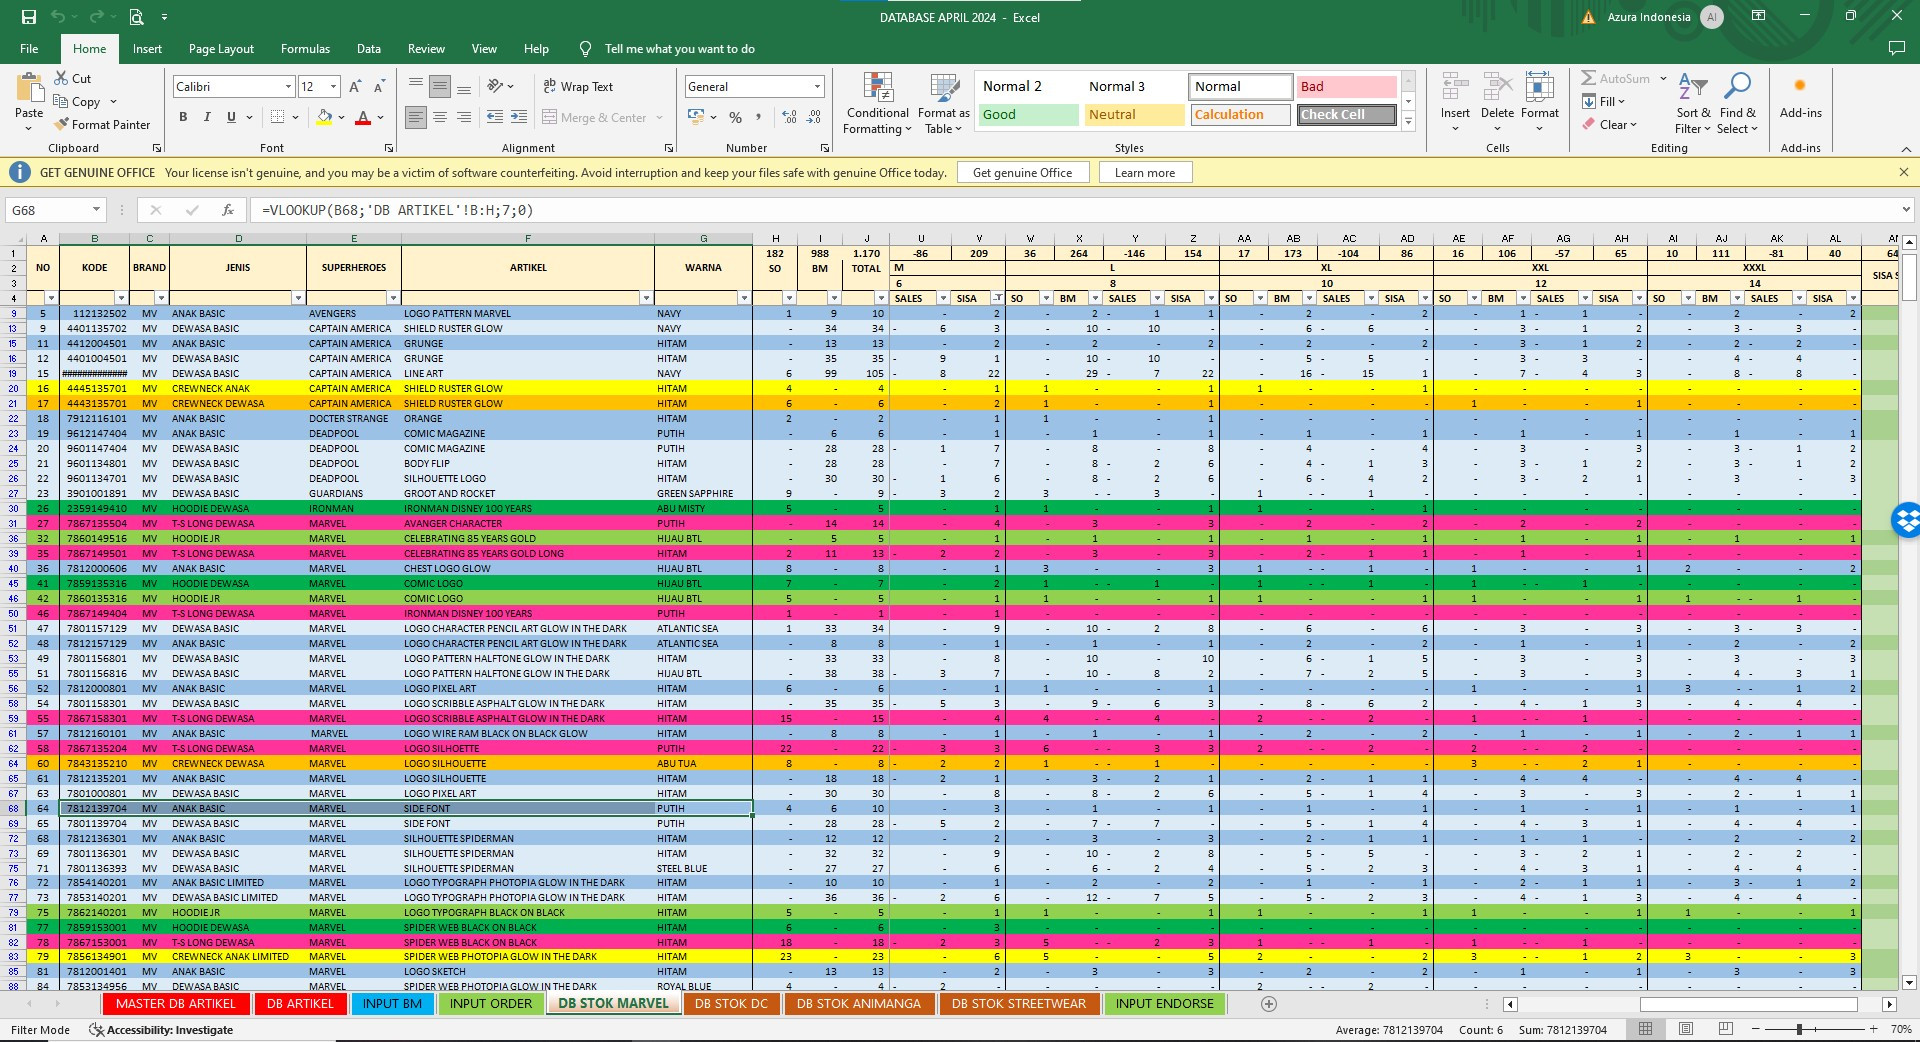Apply the Bad cell style

tap(1346, 87)
